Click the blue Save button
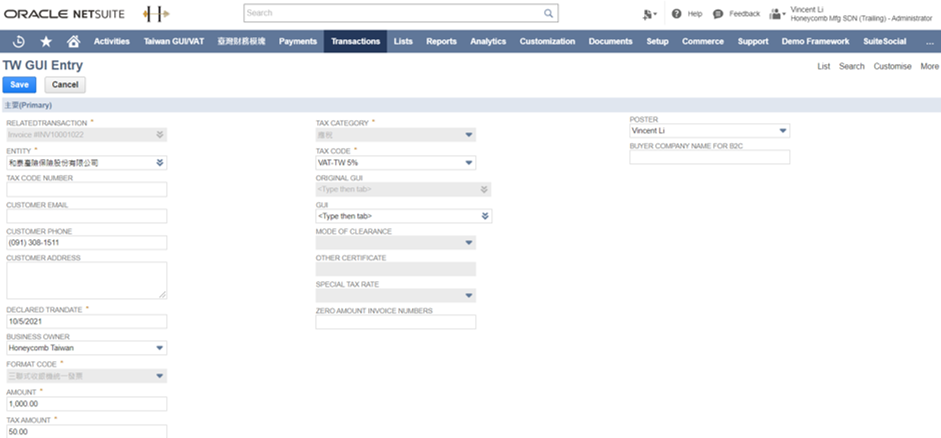941x438 pixels. tap(19, 85)
